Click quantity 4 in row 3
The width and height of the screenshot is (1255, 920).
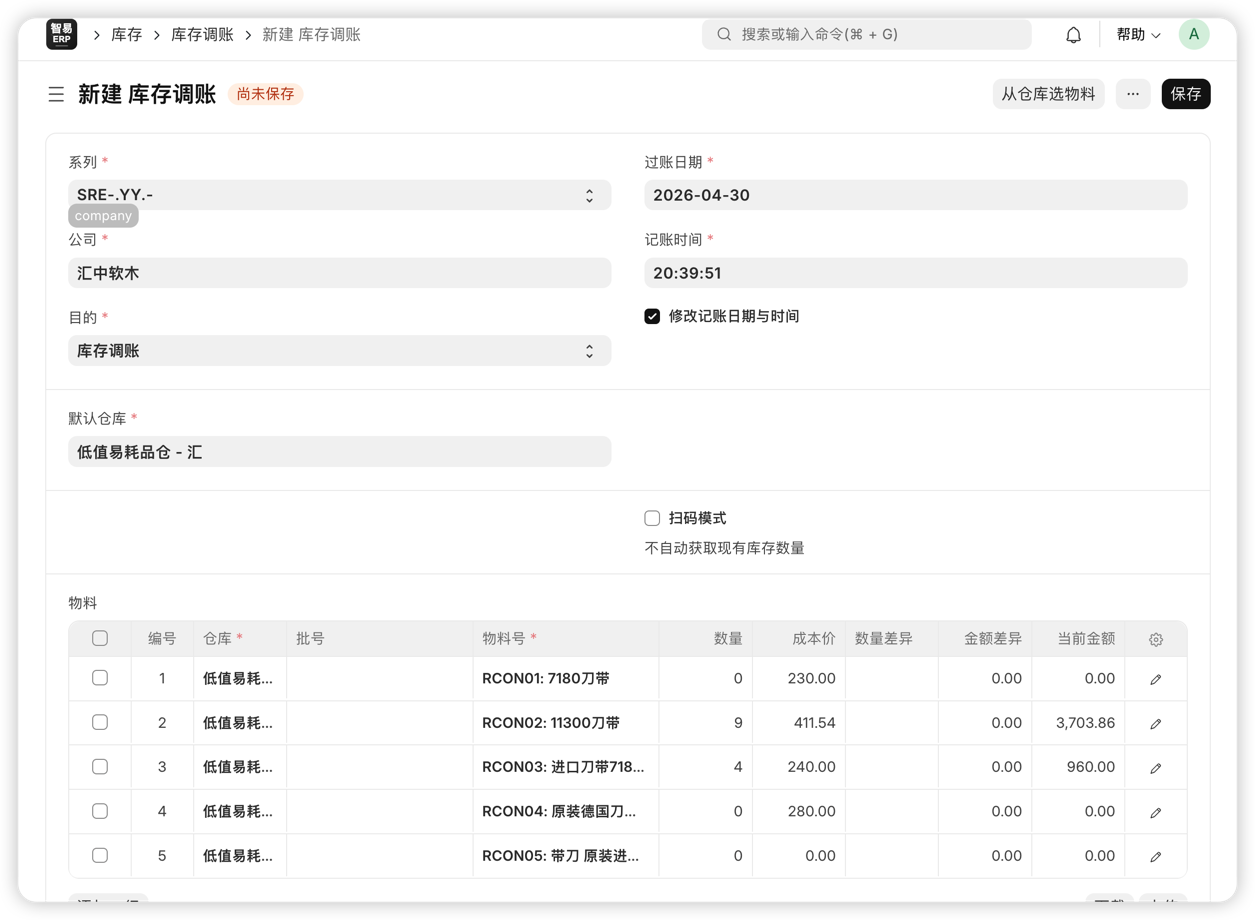coord(706,767)
